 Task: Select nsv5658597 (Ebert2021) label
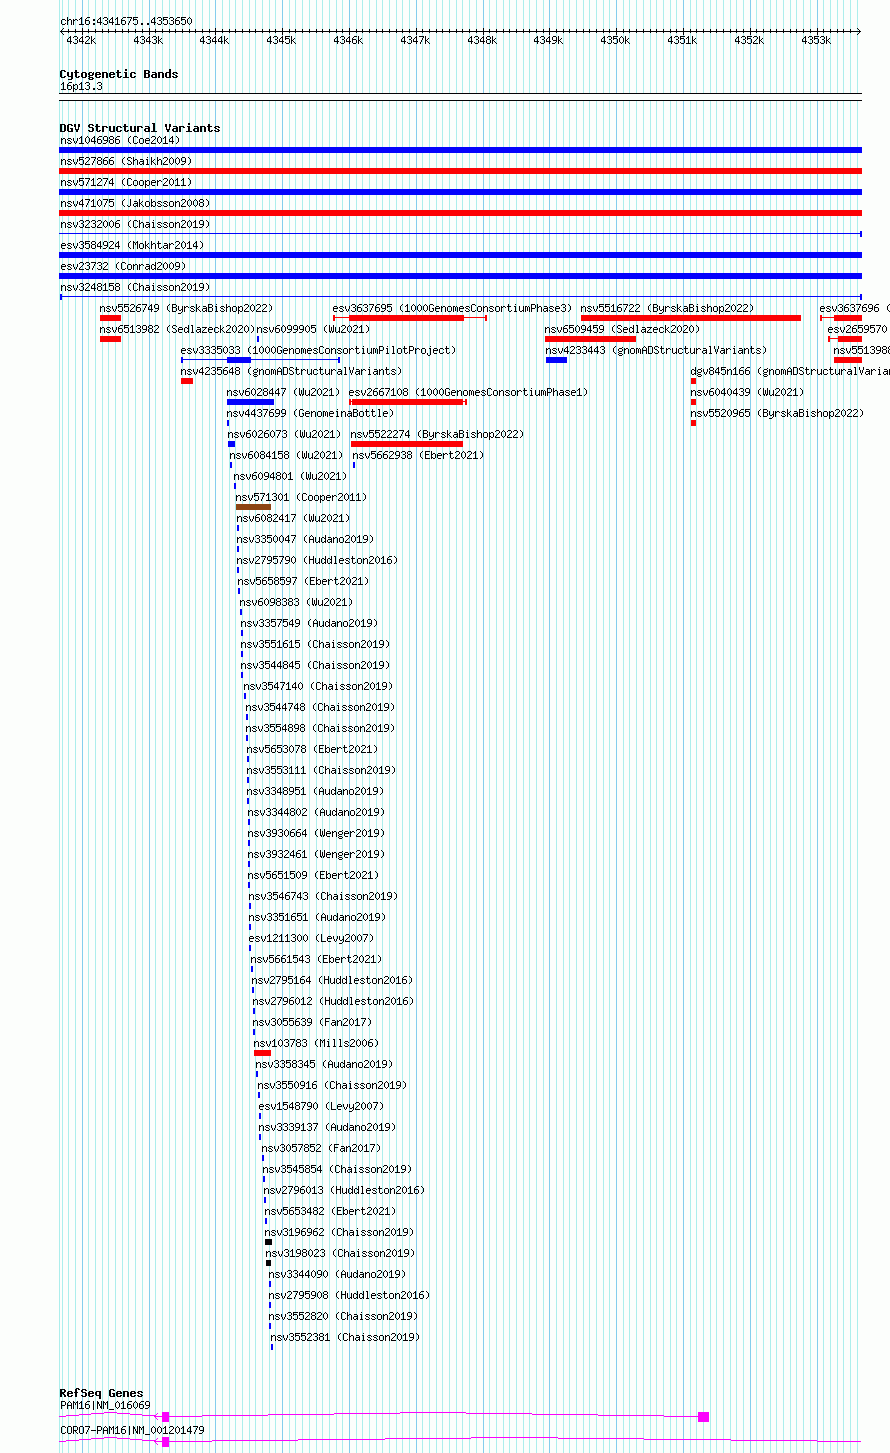[x=303, y=581]
